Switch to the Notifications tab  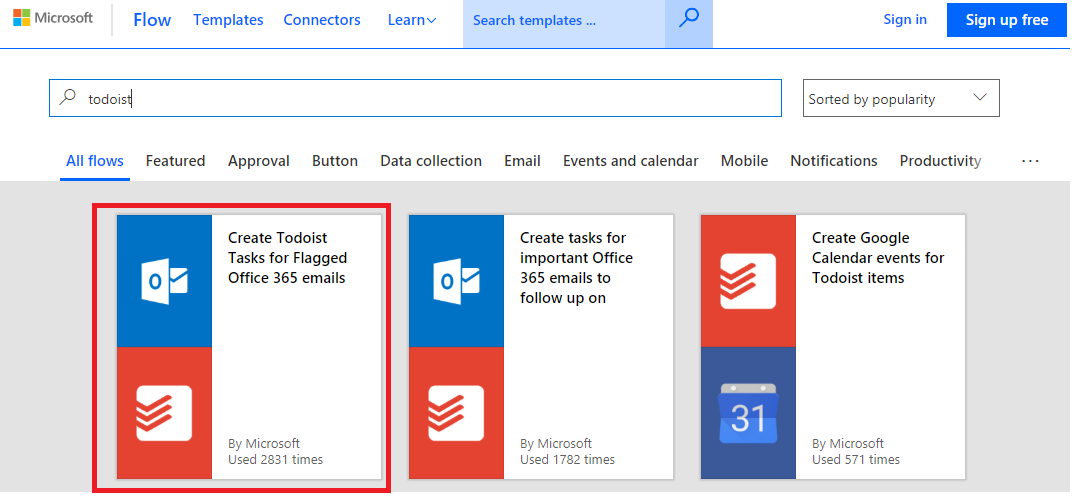pos(834,161)
